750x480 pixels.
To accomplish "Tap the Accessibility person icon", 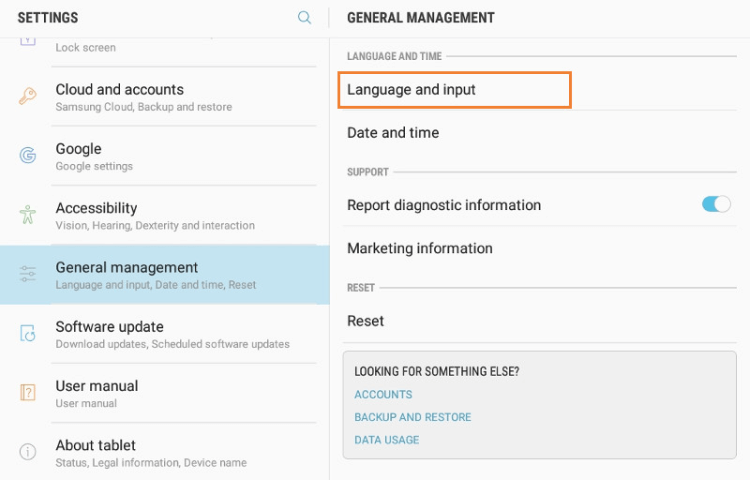I will tap(28, 215).
